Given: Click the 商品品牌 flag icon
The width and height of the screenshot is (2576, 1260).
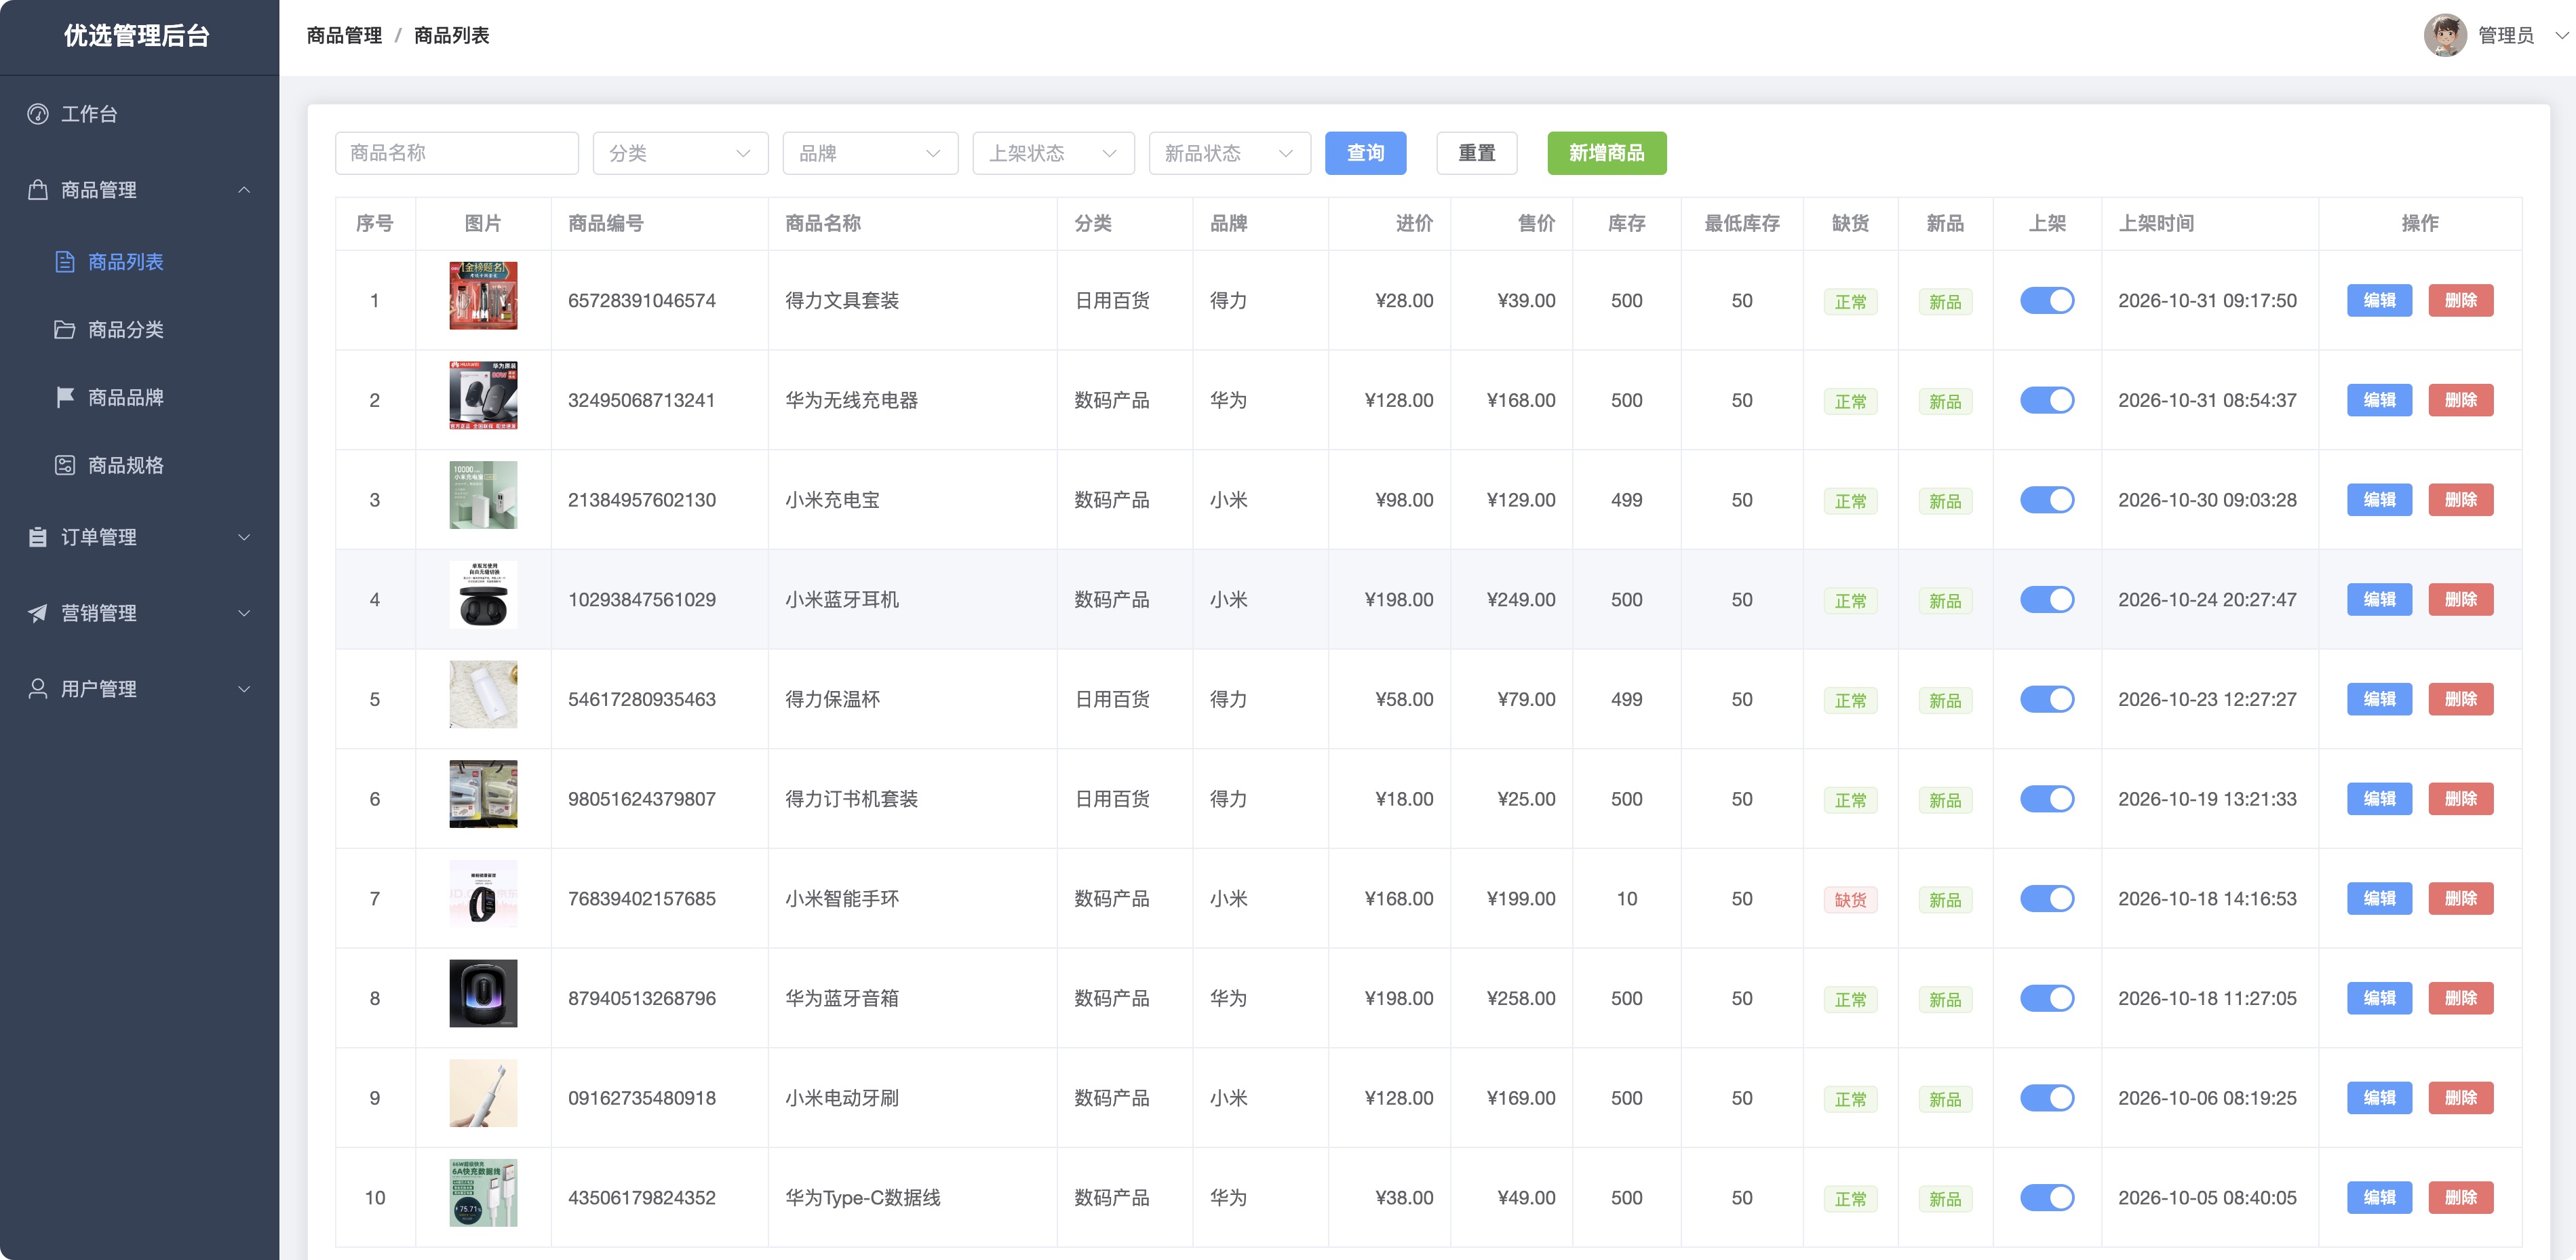Looking at the screenshot, I should tap(65, 398).
